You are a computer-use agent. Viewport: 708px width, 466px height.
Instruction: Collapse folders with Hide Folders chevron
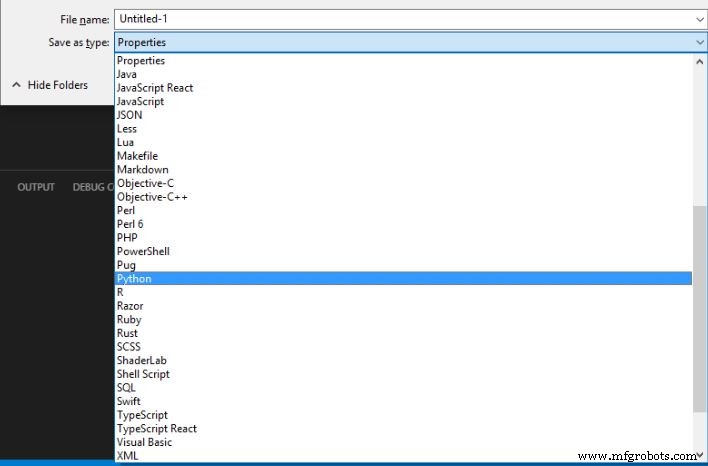pos(17,86)
